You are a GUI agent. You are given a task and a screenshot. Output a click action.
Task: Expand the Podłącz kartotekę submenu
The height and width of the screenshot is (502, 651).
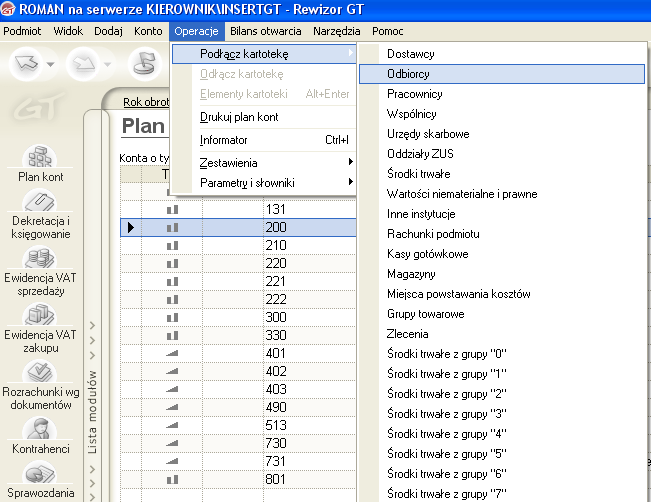click(264, 54)
